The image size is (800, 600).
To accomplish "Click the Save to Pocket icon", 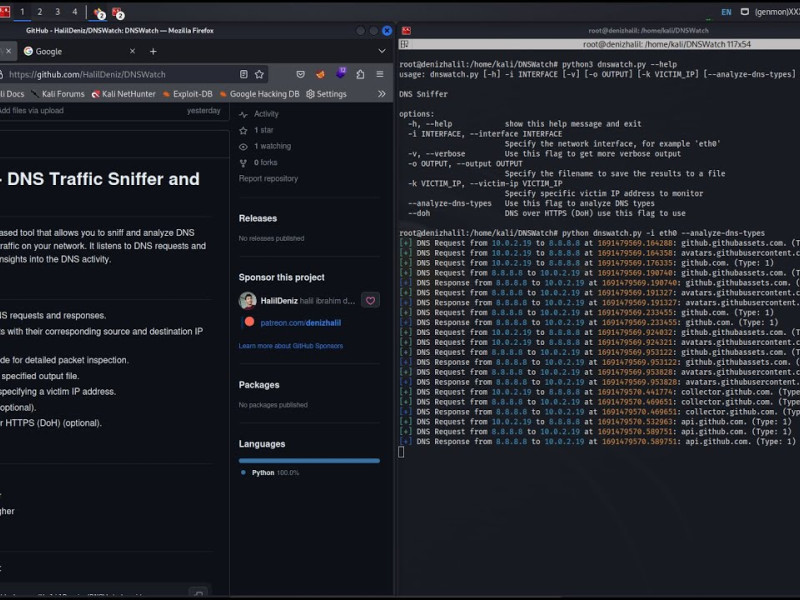I will [x=301, y=74].
